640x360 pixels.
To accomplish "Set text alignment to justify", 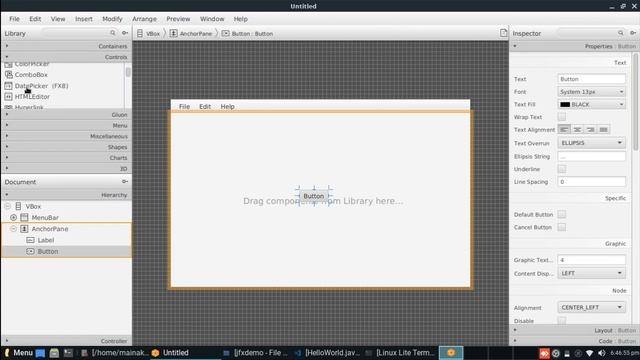I will 604,129.
